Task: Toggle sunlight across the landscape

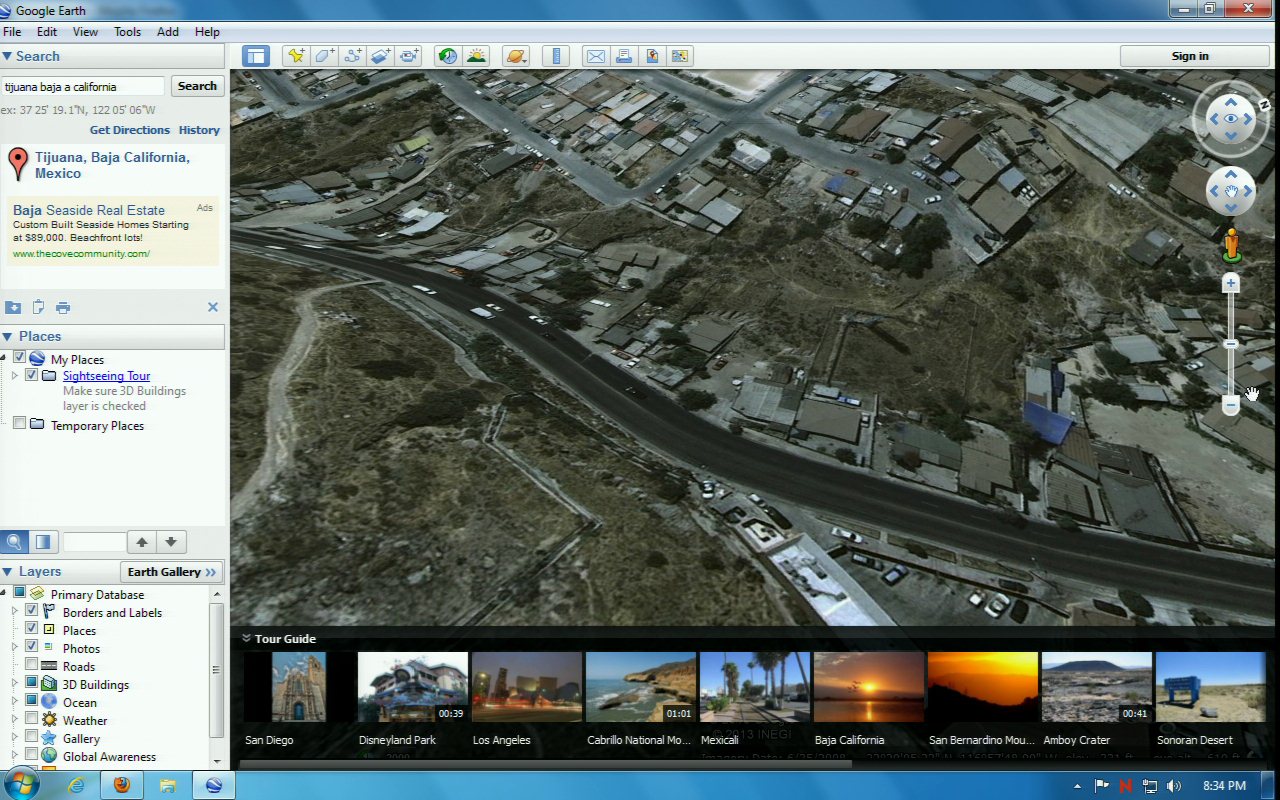Action: tap(476, 56)
